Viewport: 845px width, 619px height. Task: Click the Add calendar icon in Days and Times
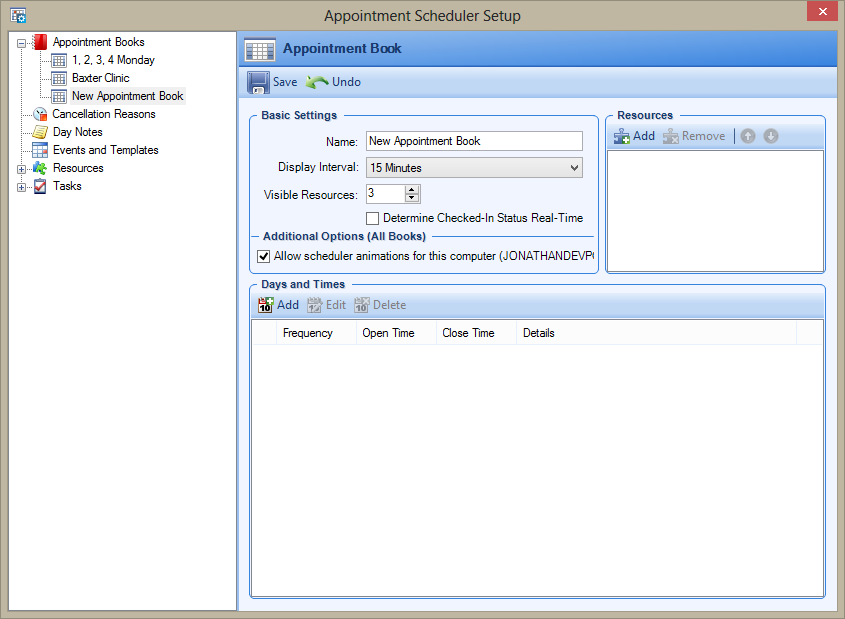[x=265, y=305]
